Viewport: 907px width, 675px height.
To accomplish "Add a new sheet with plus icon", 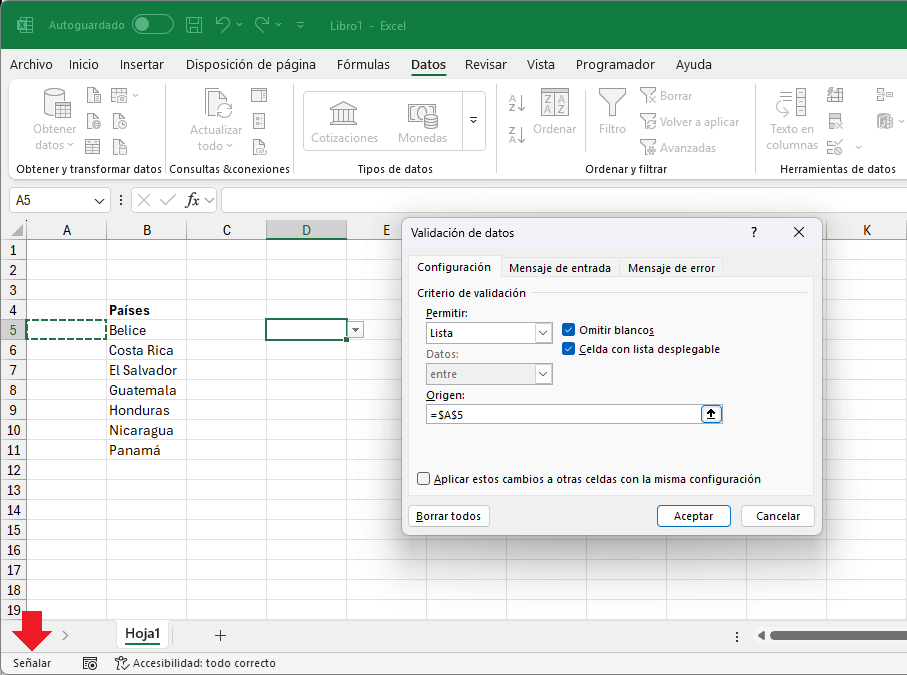I will pos(220,636).
